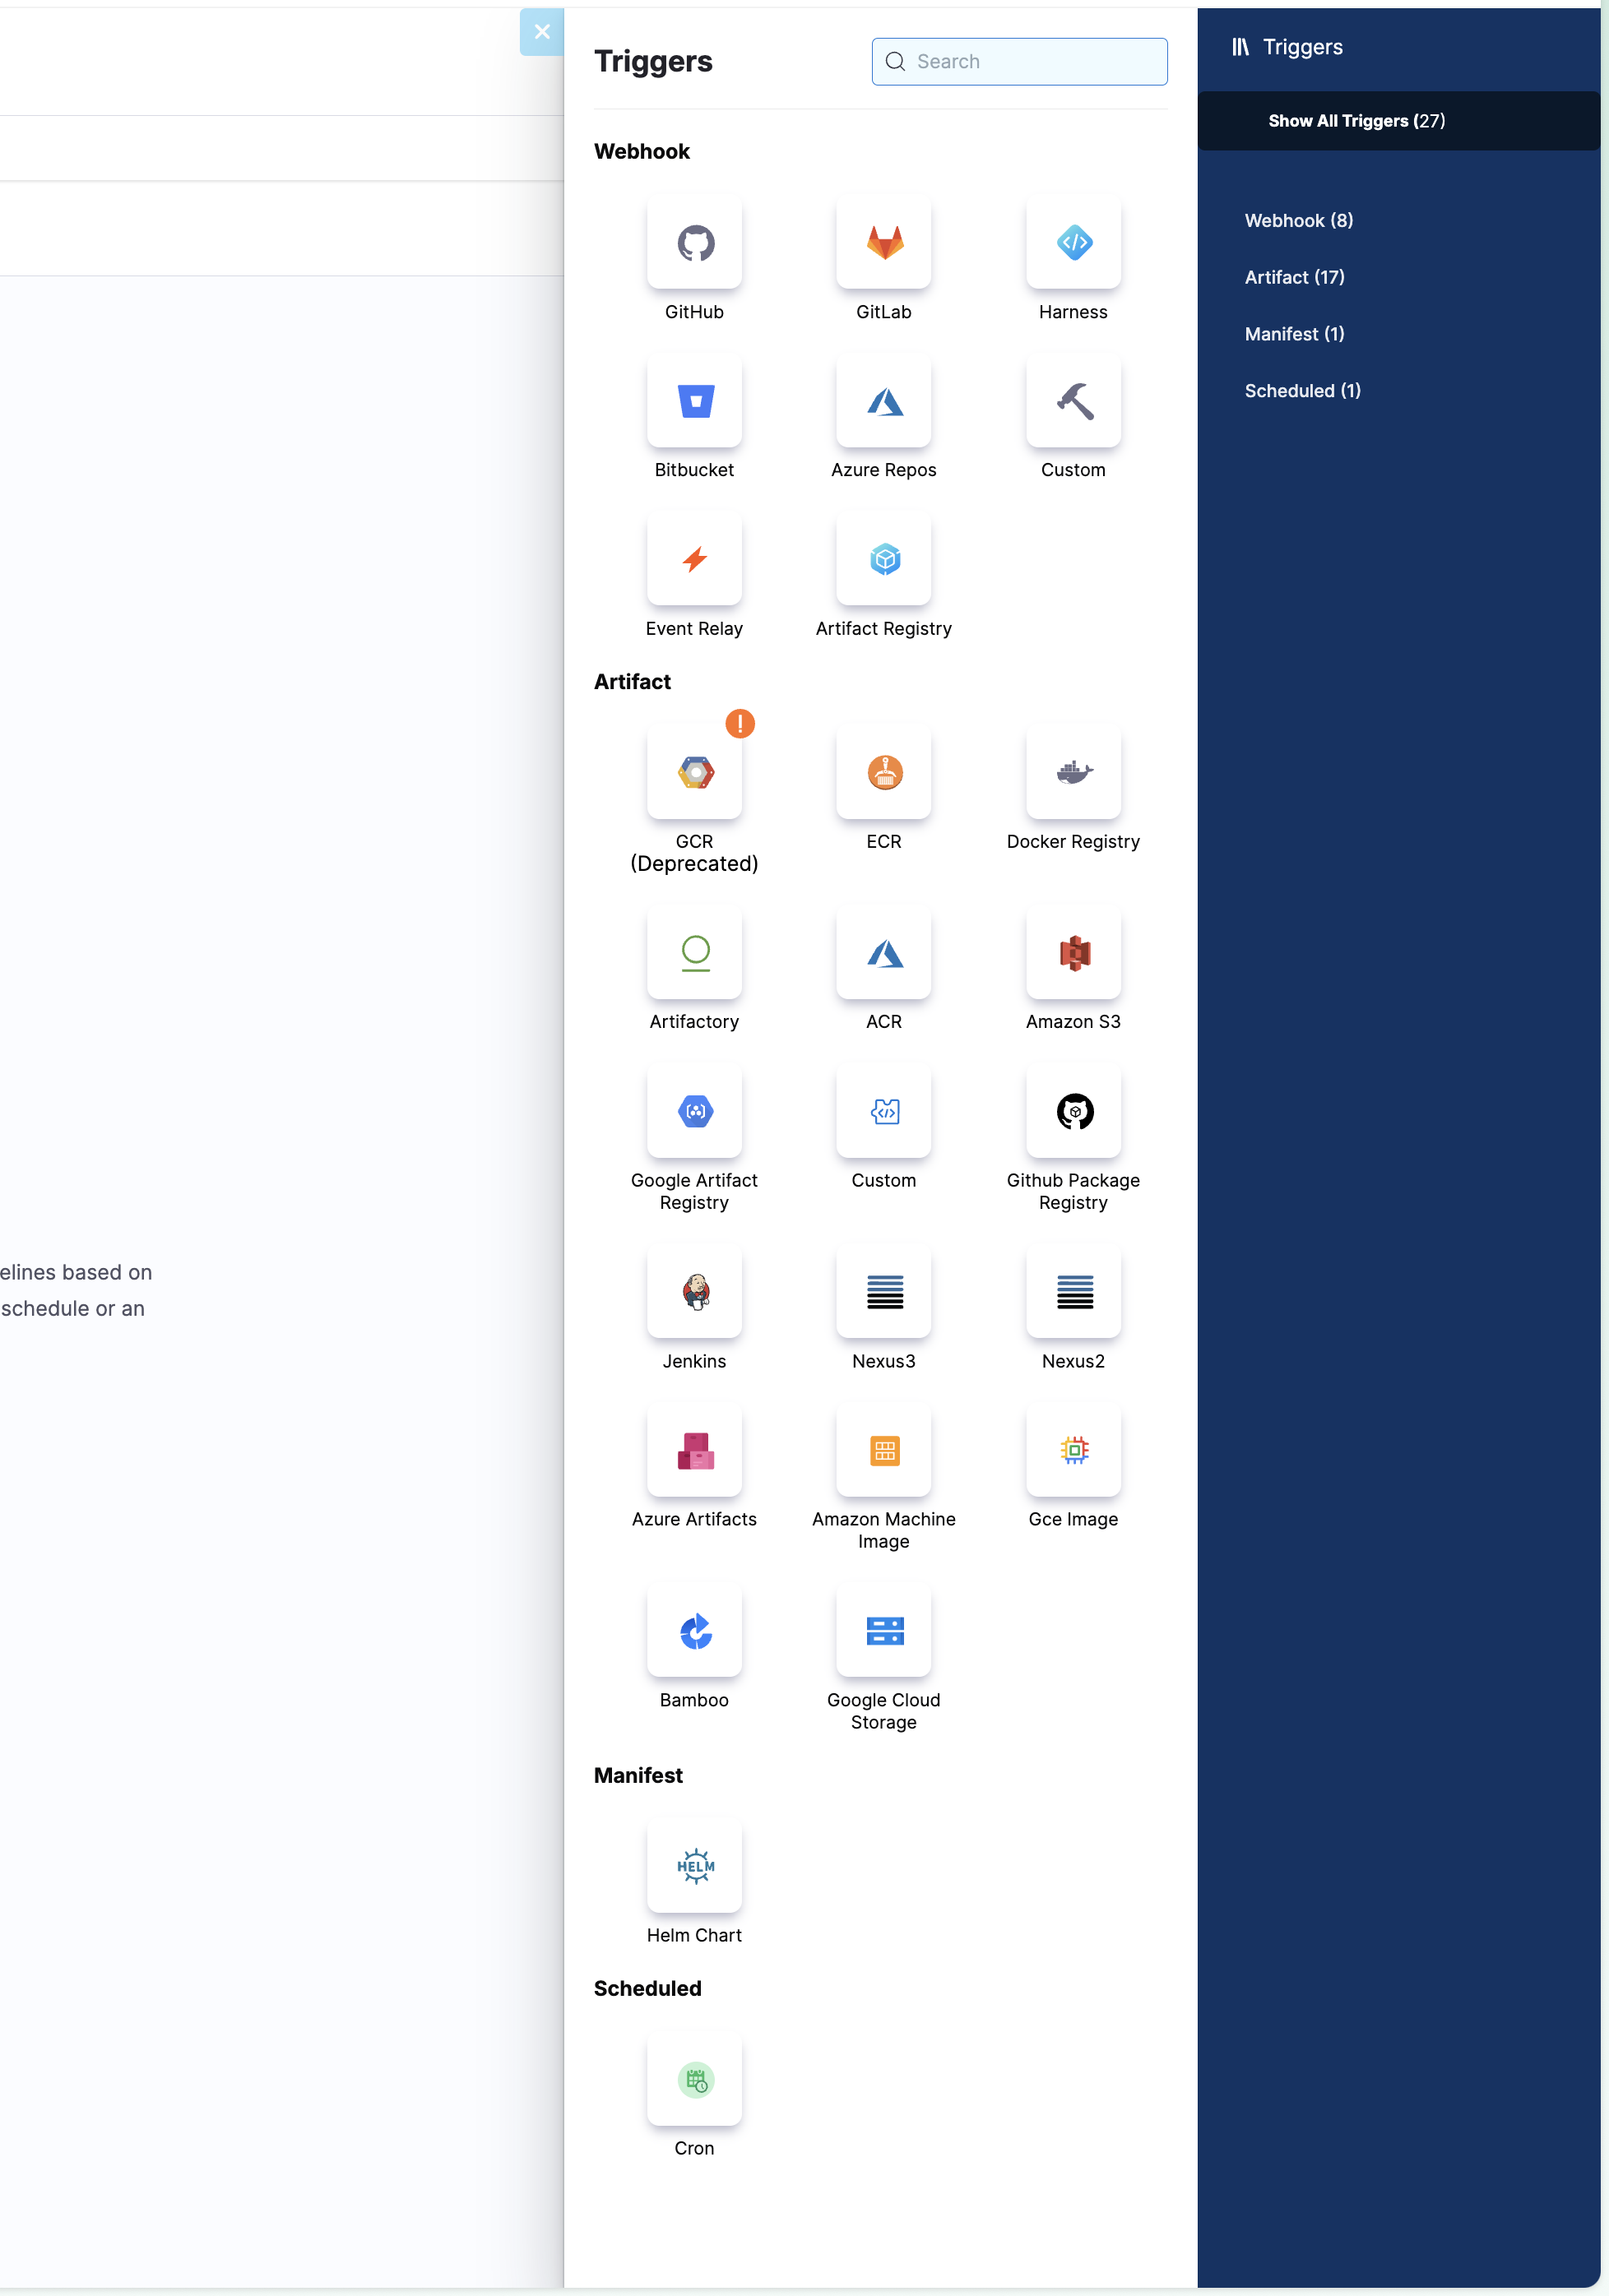This screenshot has width=1609, height=2296.
Task: Select the Helm Chart manifest trigger
Action: click(694, 1866)
